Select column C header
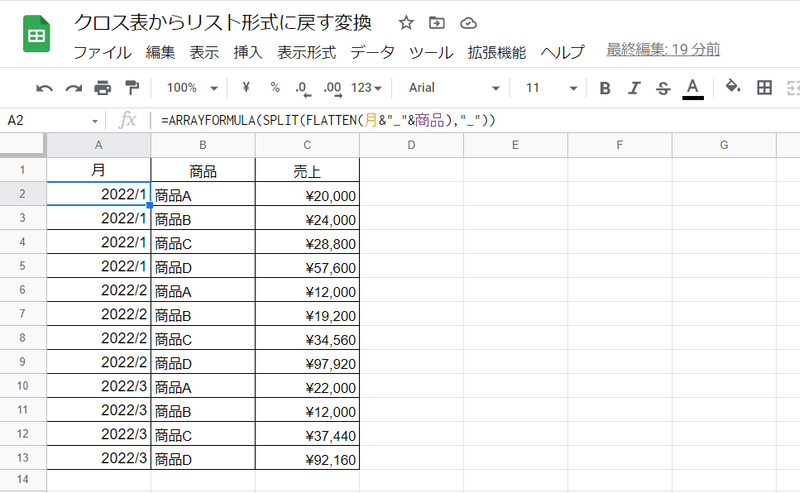The width and height of the screenshot is (800, 493). coord(307,145)
